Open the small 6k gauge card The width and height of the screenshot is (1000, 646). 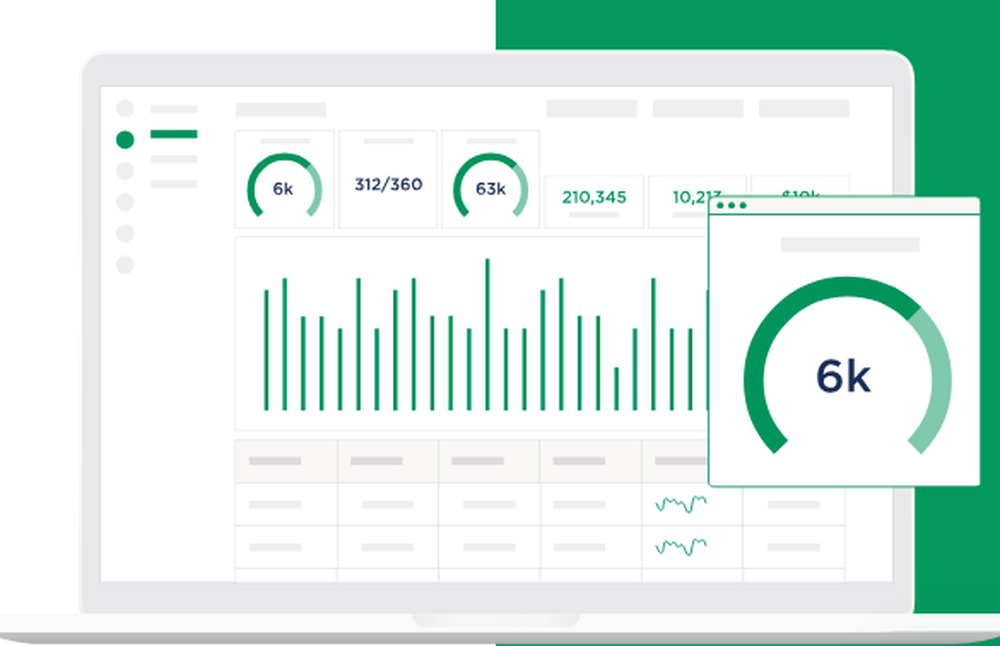(284, 179)
